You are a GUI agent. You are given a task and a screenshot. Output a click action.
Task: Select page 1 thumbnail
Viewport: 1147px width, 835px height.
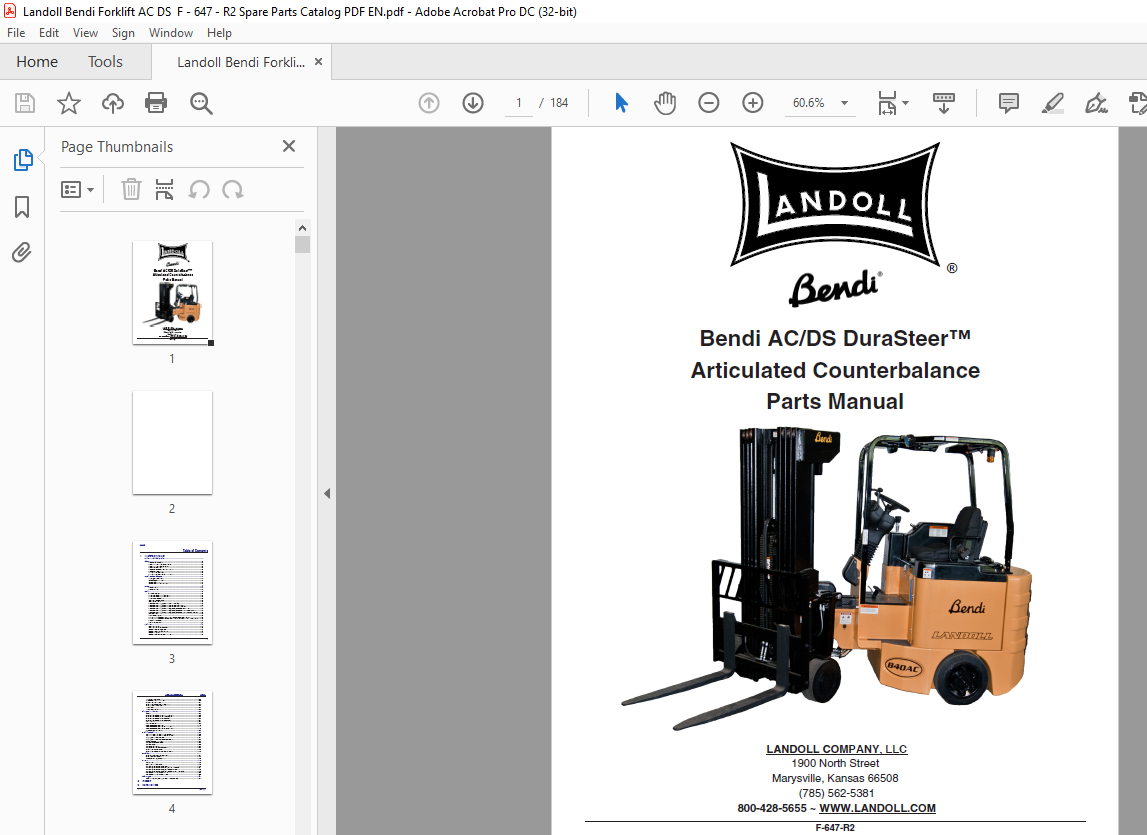pos(173,293)
